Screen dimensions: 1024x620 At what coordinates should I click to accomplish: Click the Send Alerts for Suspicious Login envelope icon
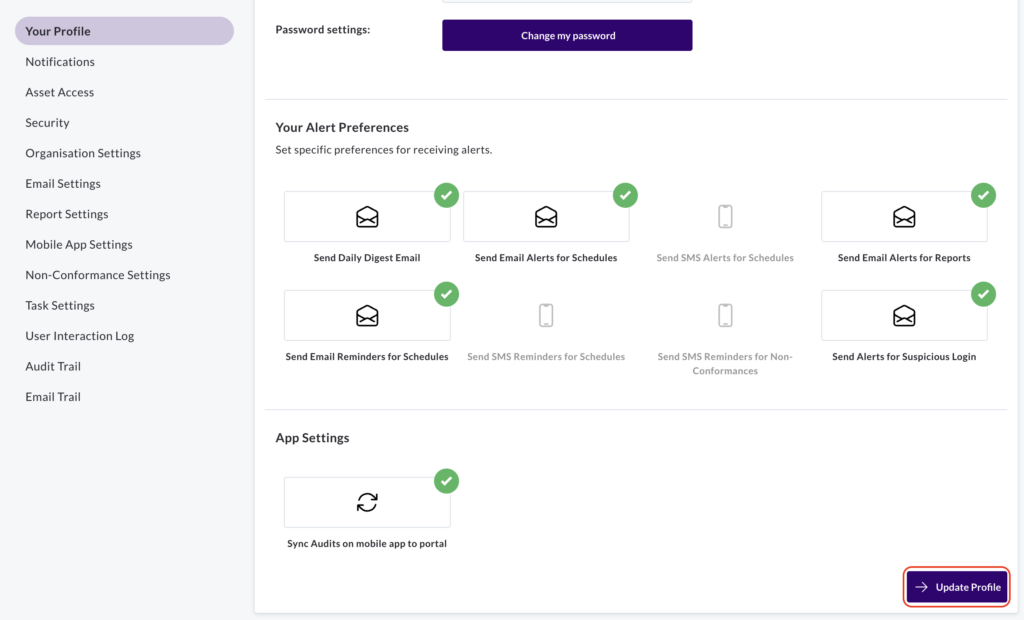coord(904,316)
